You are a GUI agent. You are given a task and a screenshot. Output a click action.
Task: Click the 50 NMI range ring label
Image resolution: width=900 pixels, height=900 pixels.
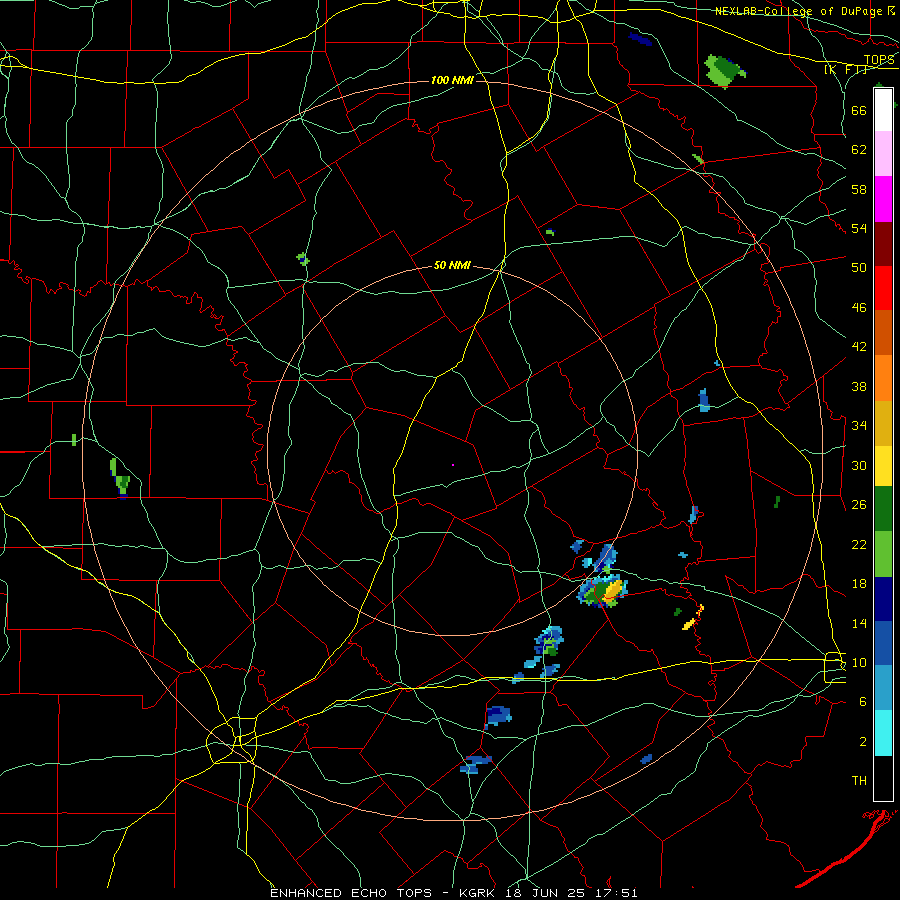coord(452,265)
